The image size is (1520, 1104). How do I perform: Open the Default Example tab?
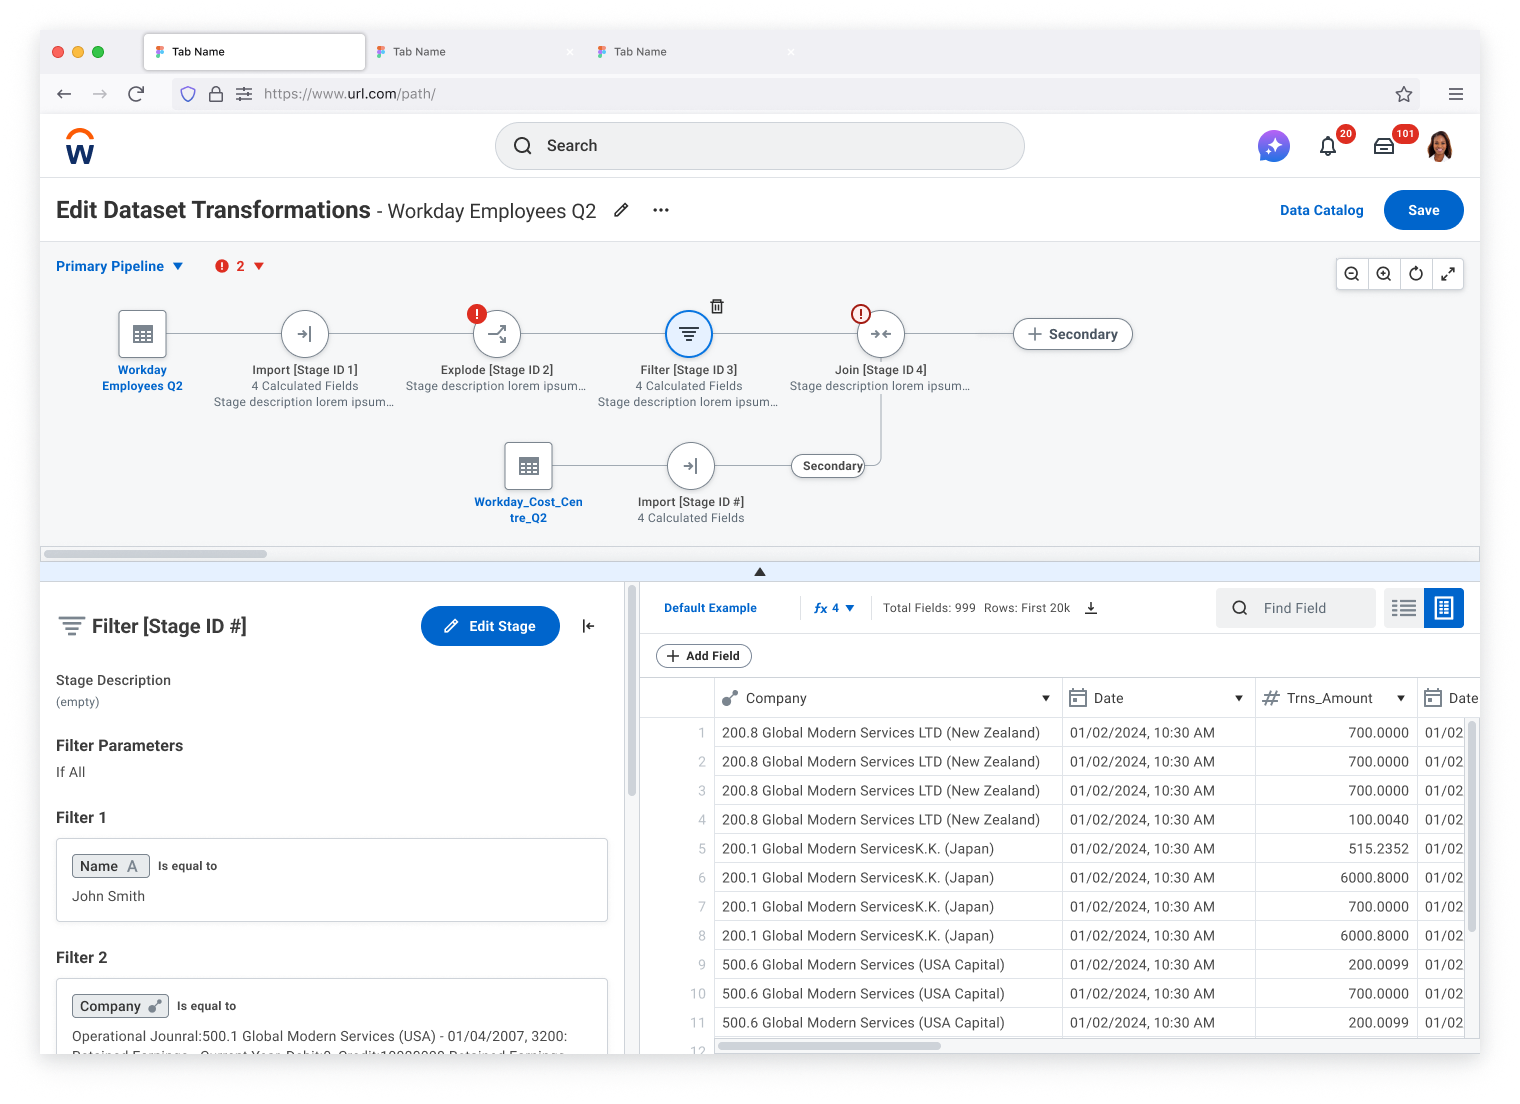click(710, 608)
